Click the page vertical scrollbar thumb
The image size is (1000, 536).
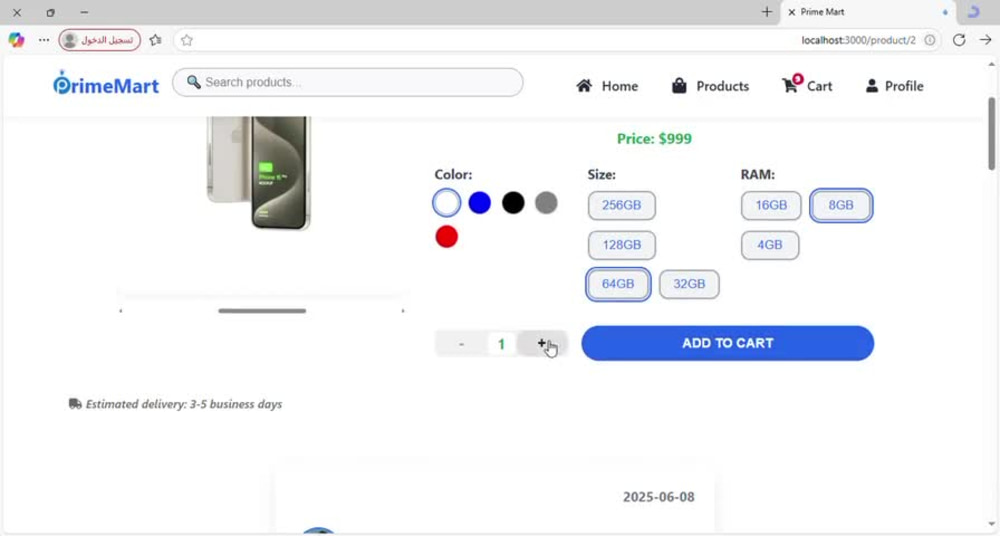[992, 134]
